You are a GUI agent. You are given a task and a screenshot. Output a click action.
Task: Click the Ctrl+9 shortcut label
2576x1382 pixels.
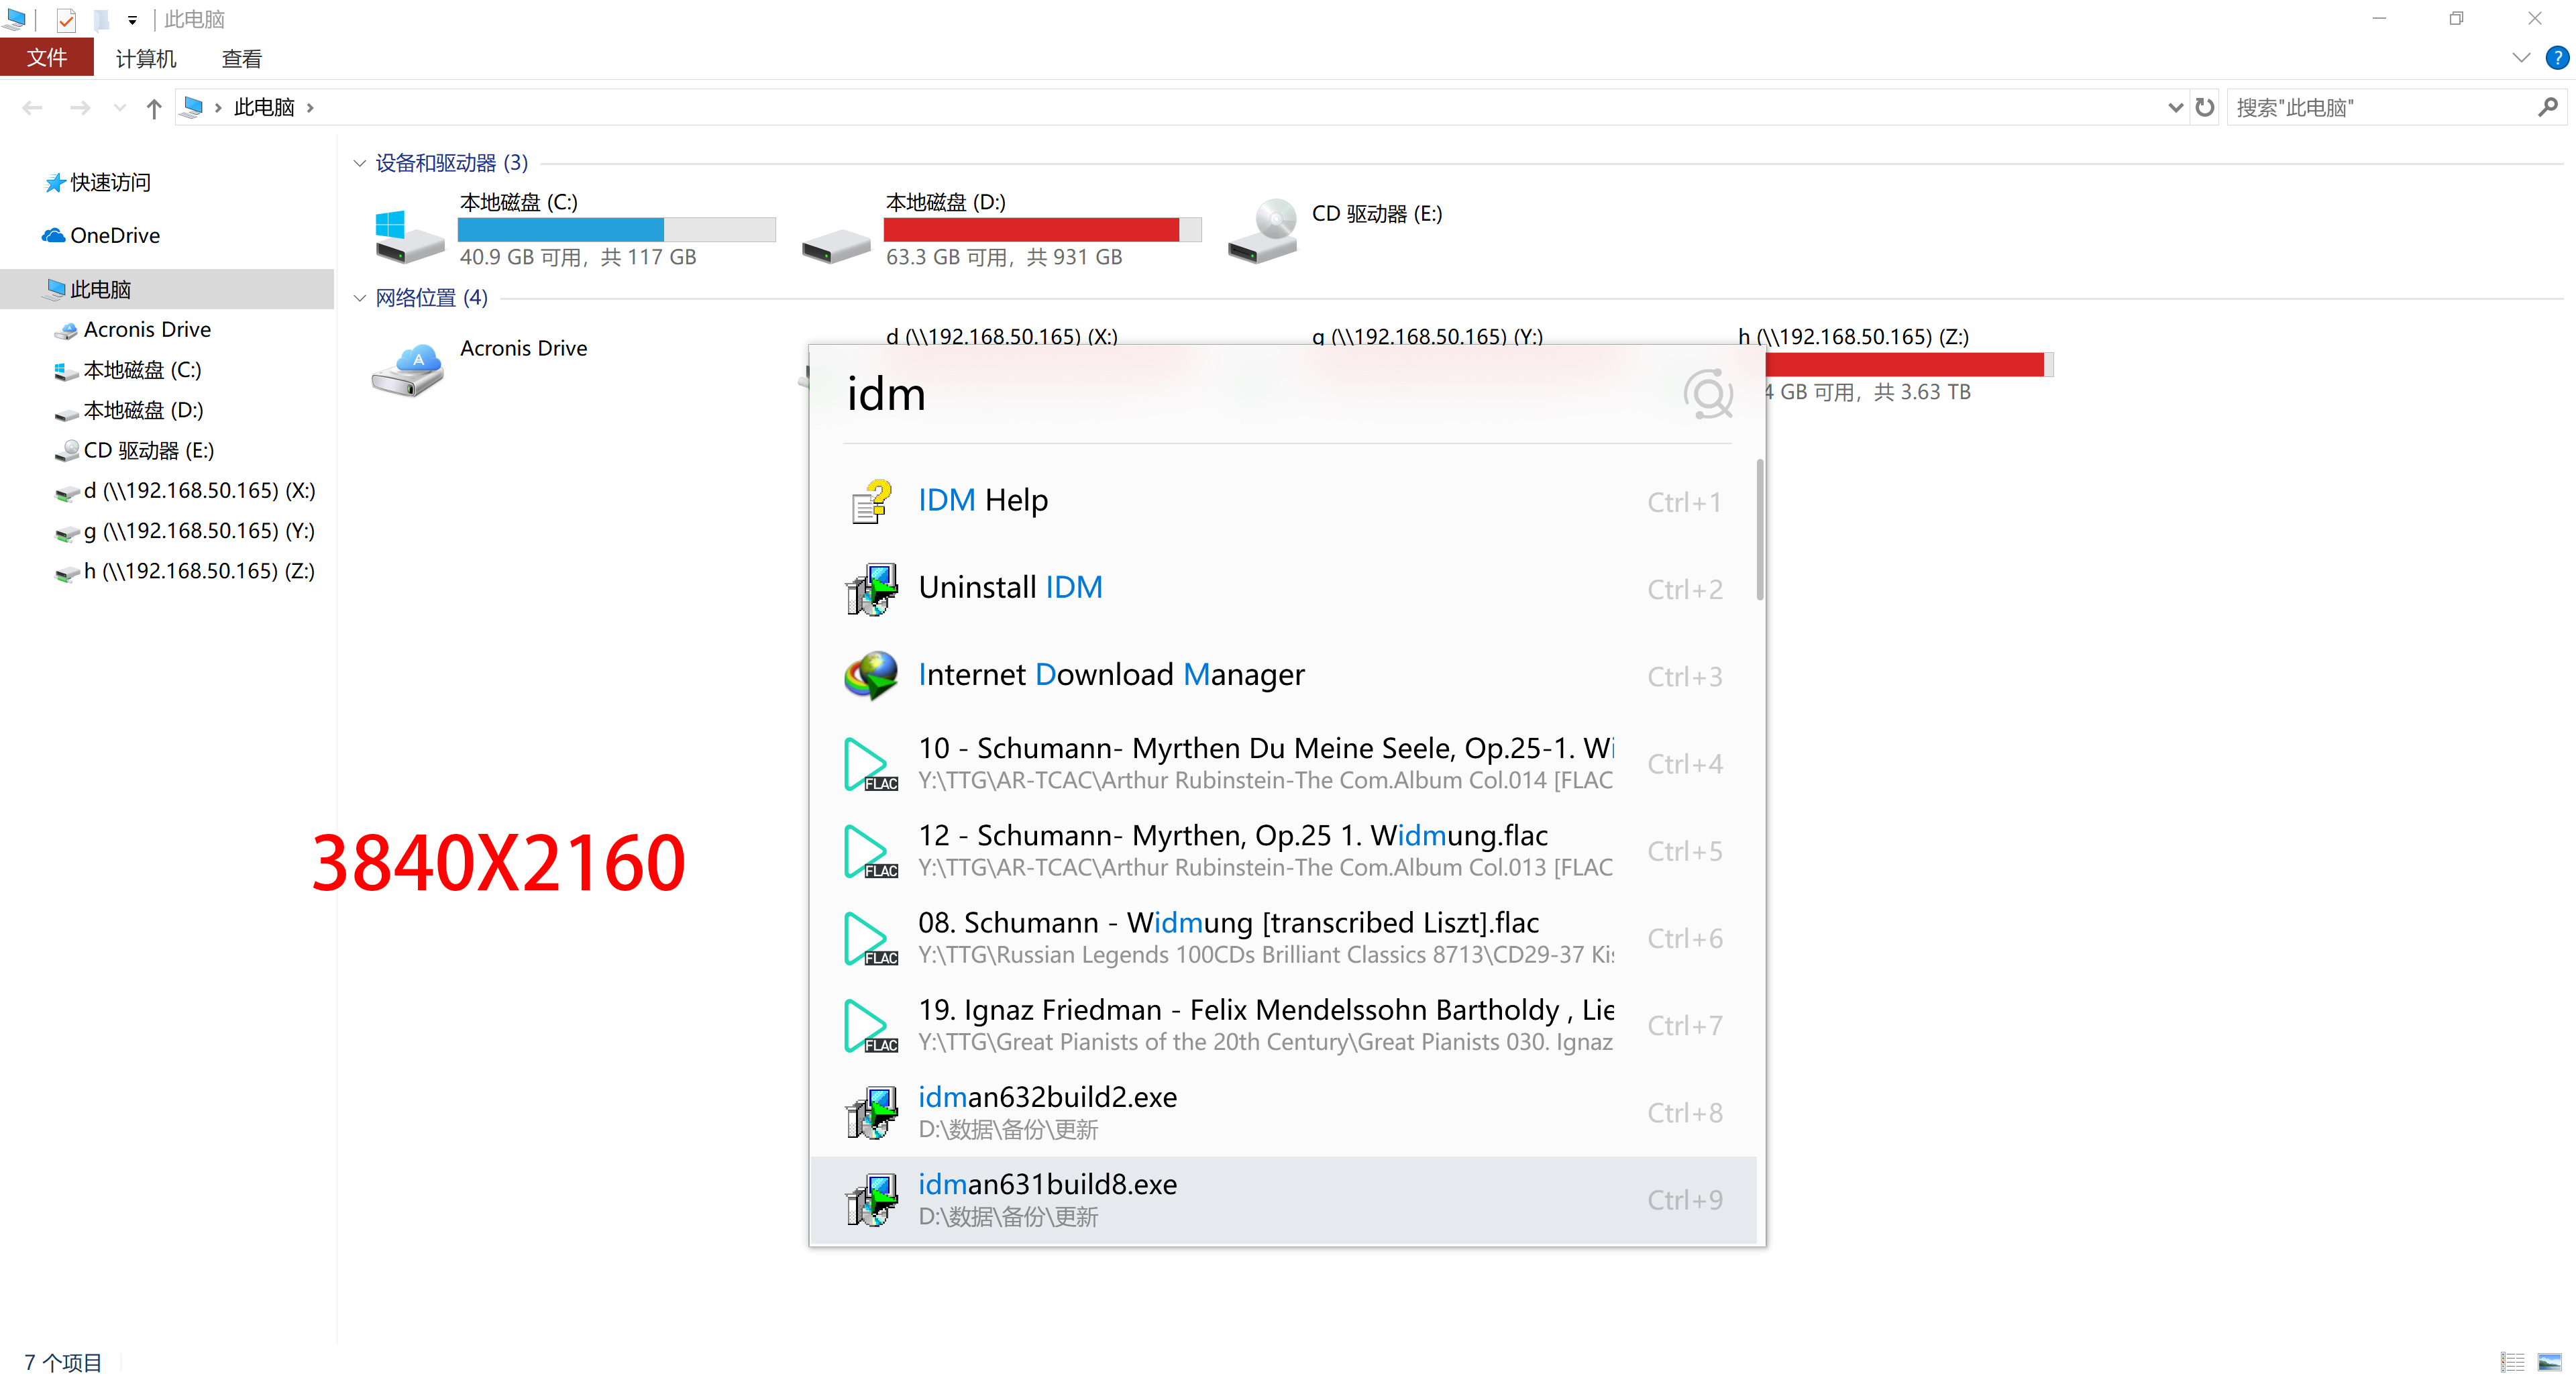[1685, 1200]
